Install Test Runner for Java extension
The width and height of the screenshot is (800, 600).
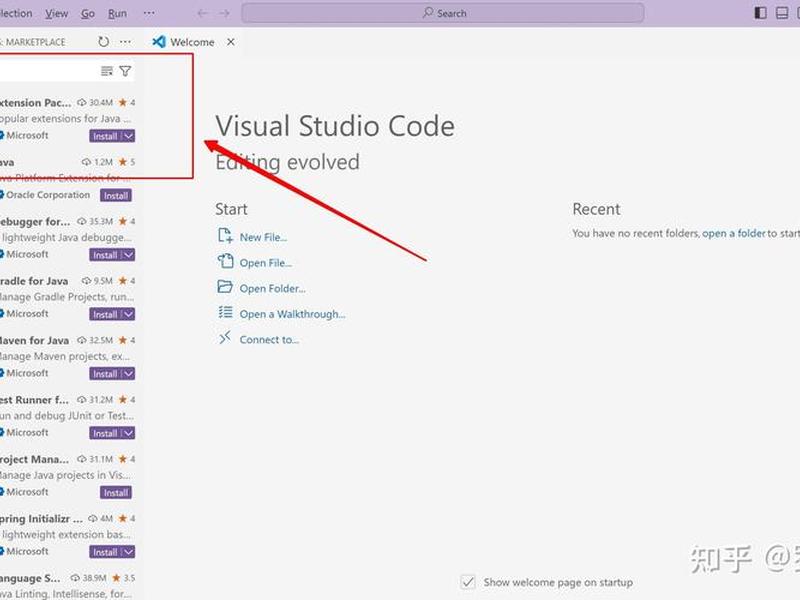105,433
